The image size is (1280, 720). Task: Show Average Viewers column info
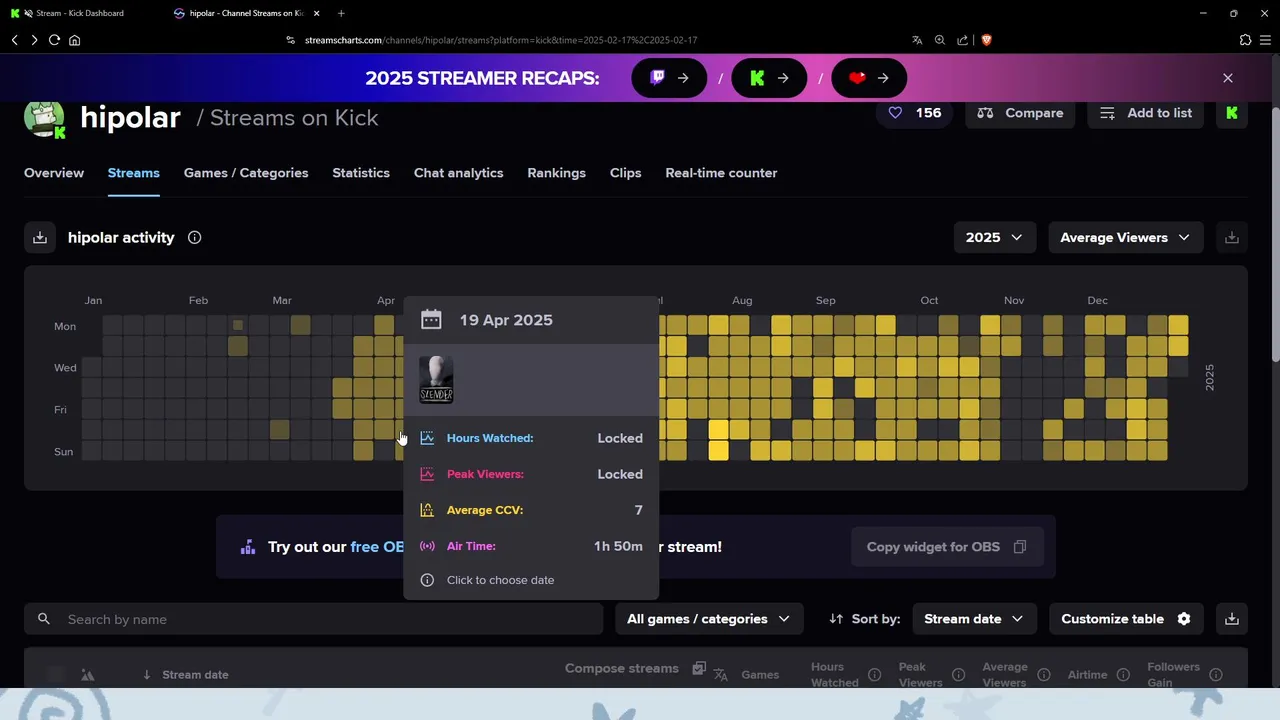pyautogui.click(x=1043, y=675)
